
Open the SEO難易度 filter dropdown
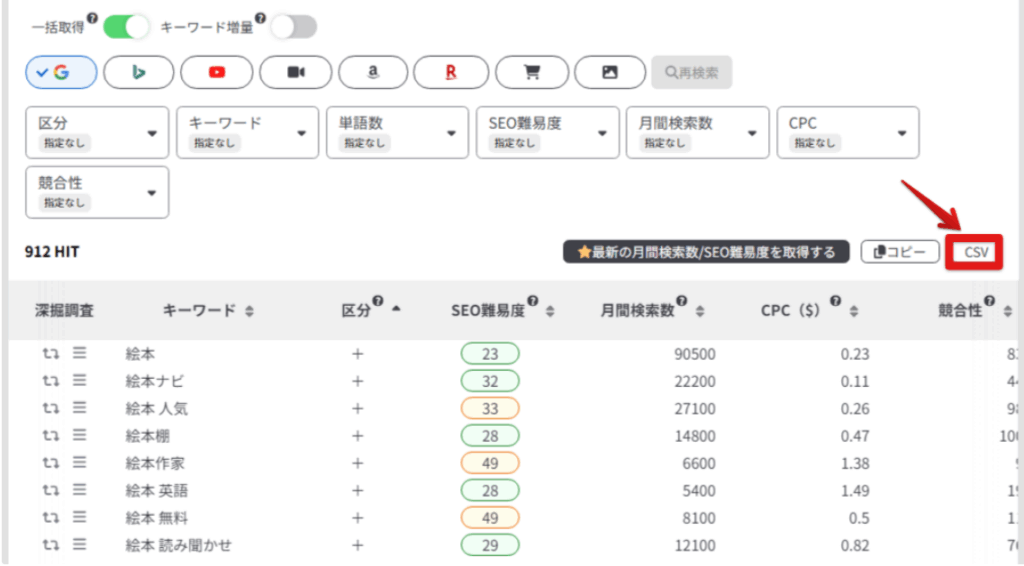[x=546, y=132]
